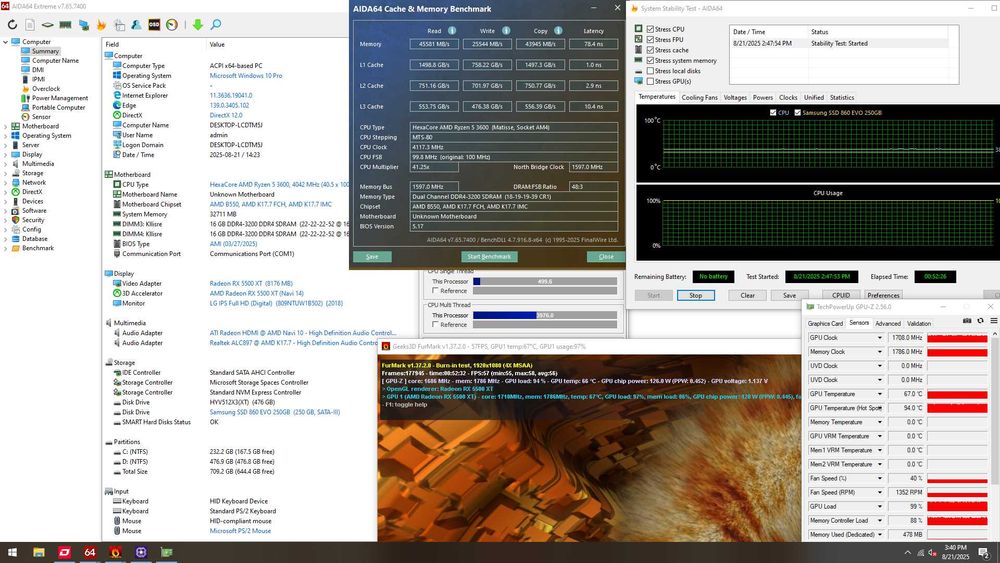Switch to the Cooling Fans tab
The image size is (1000, 563).
click(699, 97)
